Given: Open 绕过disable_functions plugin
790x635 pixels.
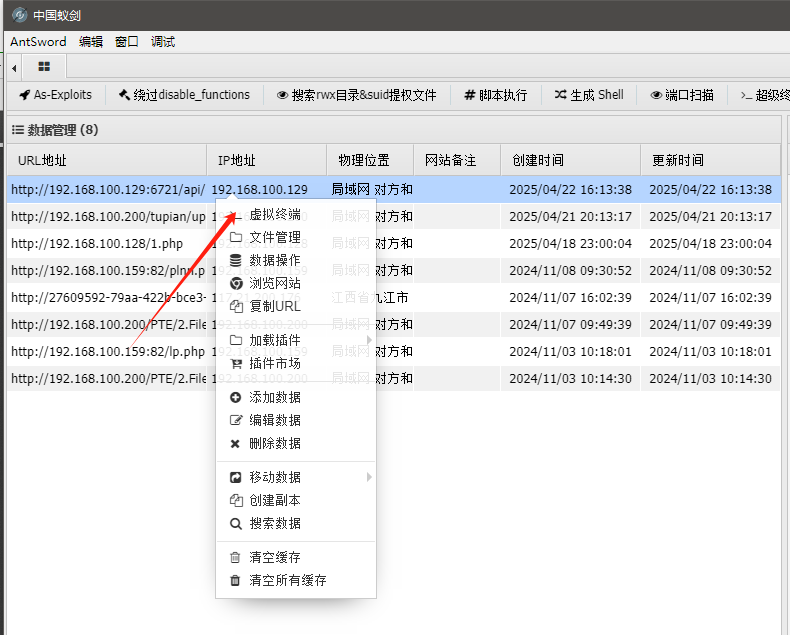Looking at the screenshot, I should 184,95.
